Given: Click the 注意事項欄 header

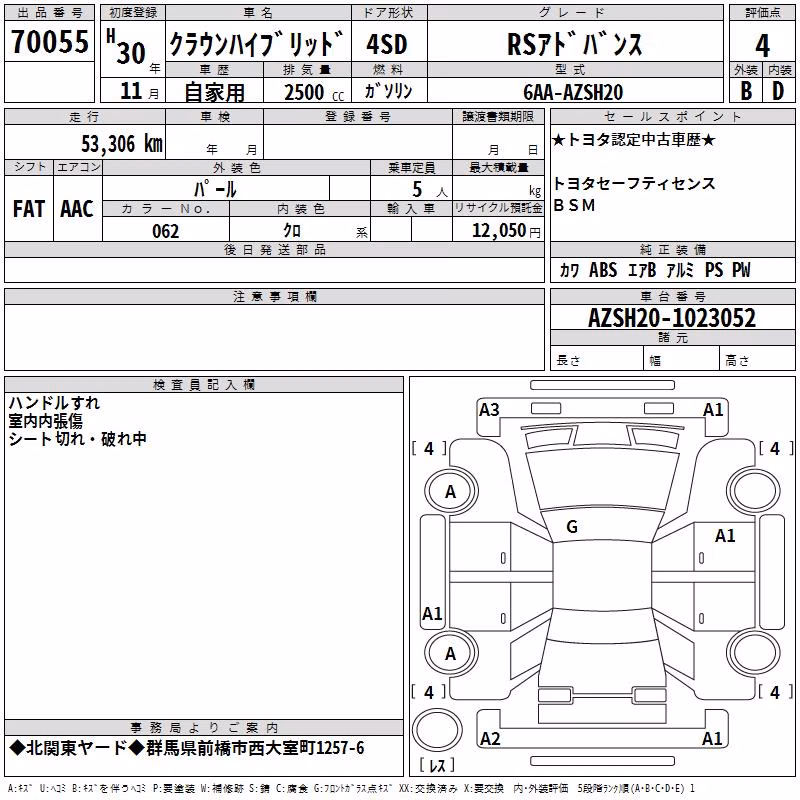Looking at the screenshot, I should 274,296.
